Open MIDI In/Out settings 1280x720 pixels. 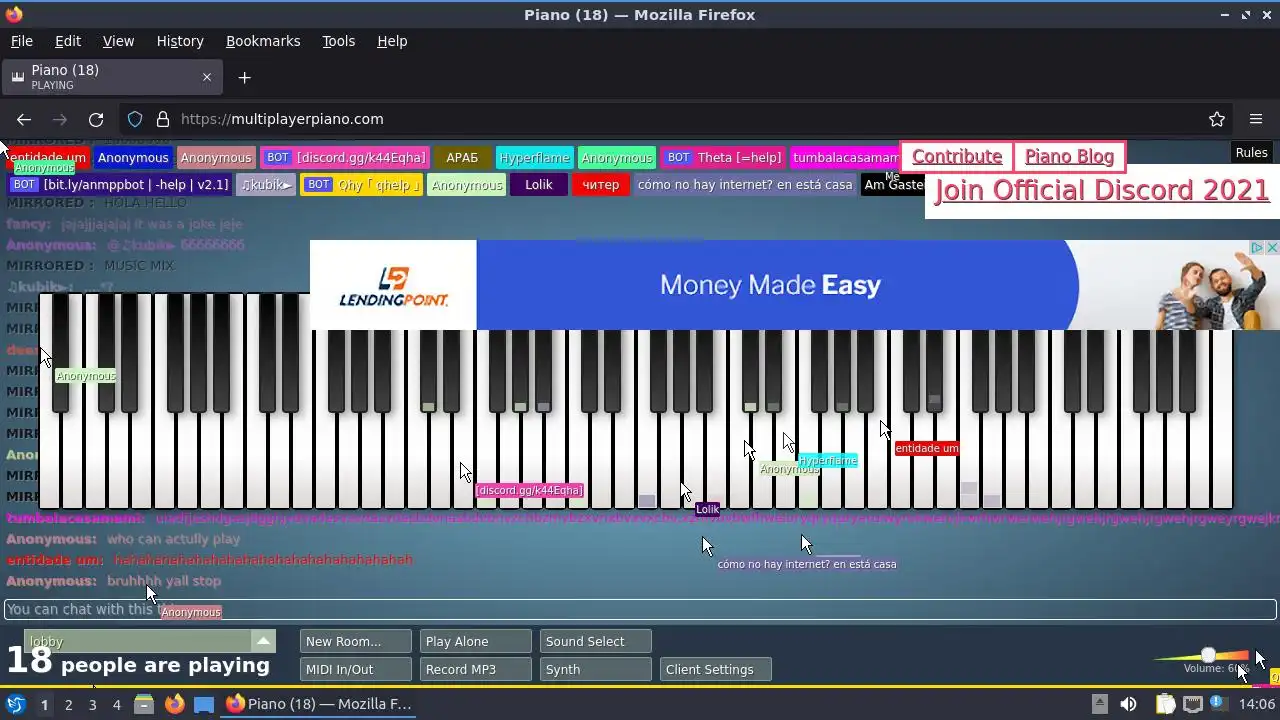click(x=355, y=669)
